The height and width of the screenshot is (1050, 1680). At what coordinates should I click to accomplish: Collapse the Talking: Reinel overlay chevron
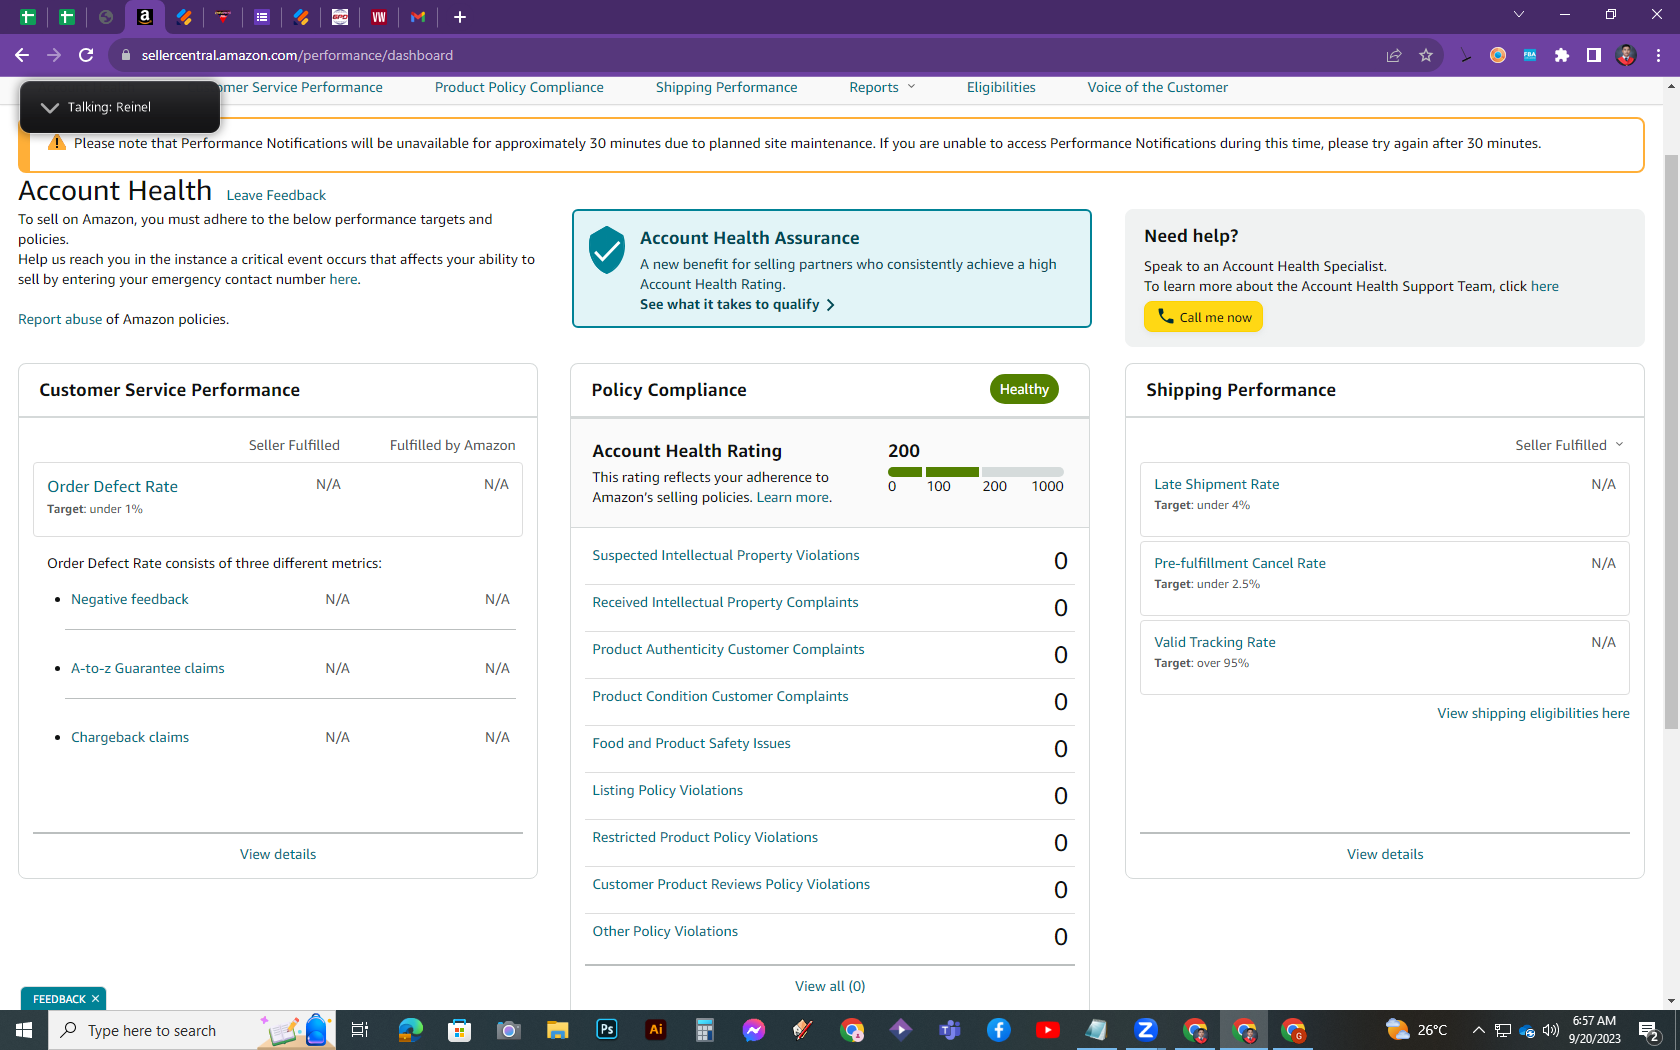(x=49, y=107)
